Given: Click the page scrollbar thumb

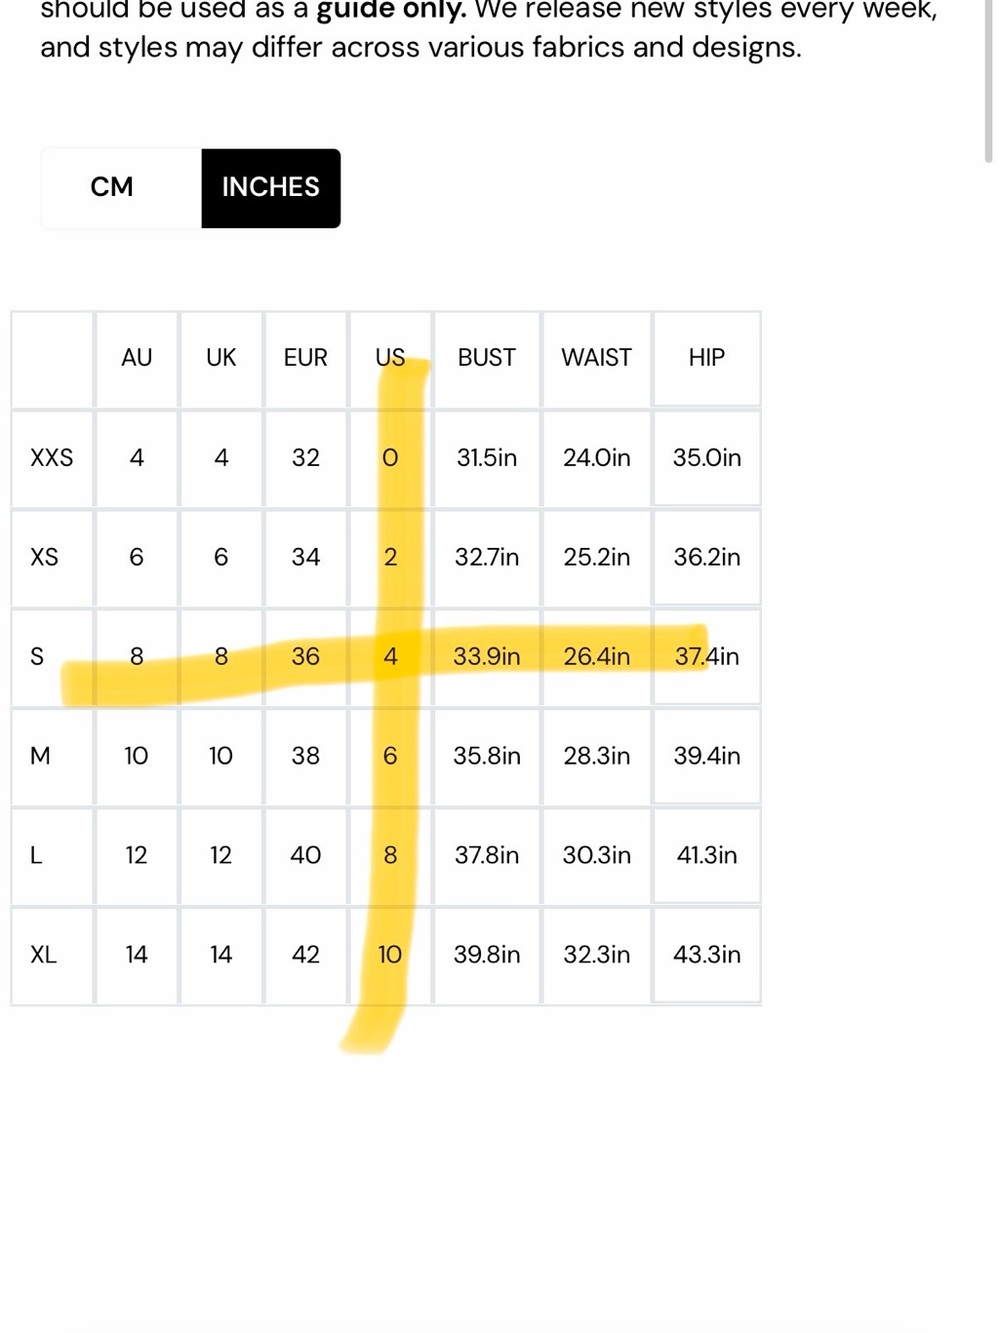Looking at the screenshot, I should tap(988, 80).
